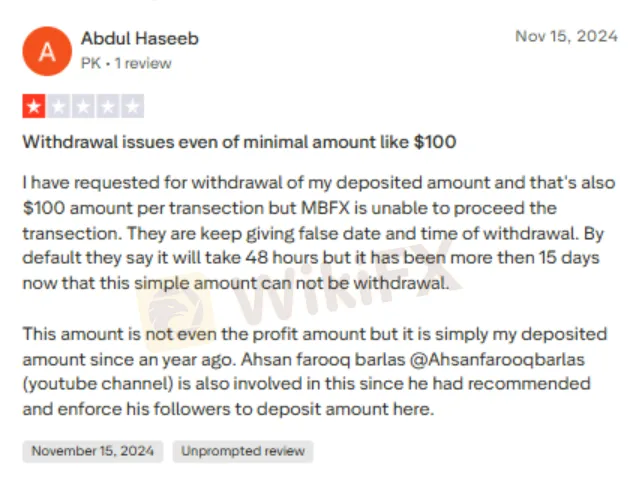The image size is (633, 481).
Task: Click the orange reviewer avatar with letter A
Action: coord(46,50)
